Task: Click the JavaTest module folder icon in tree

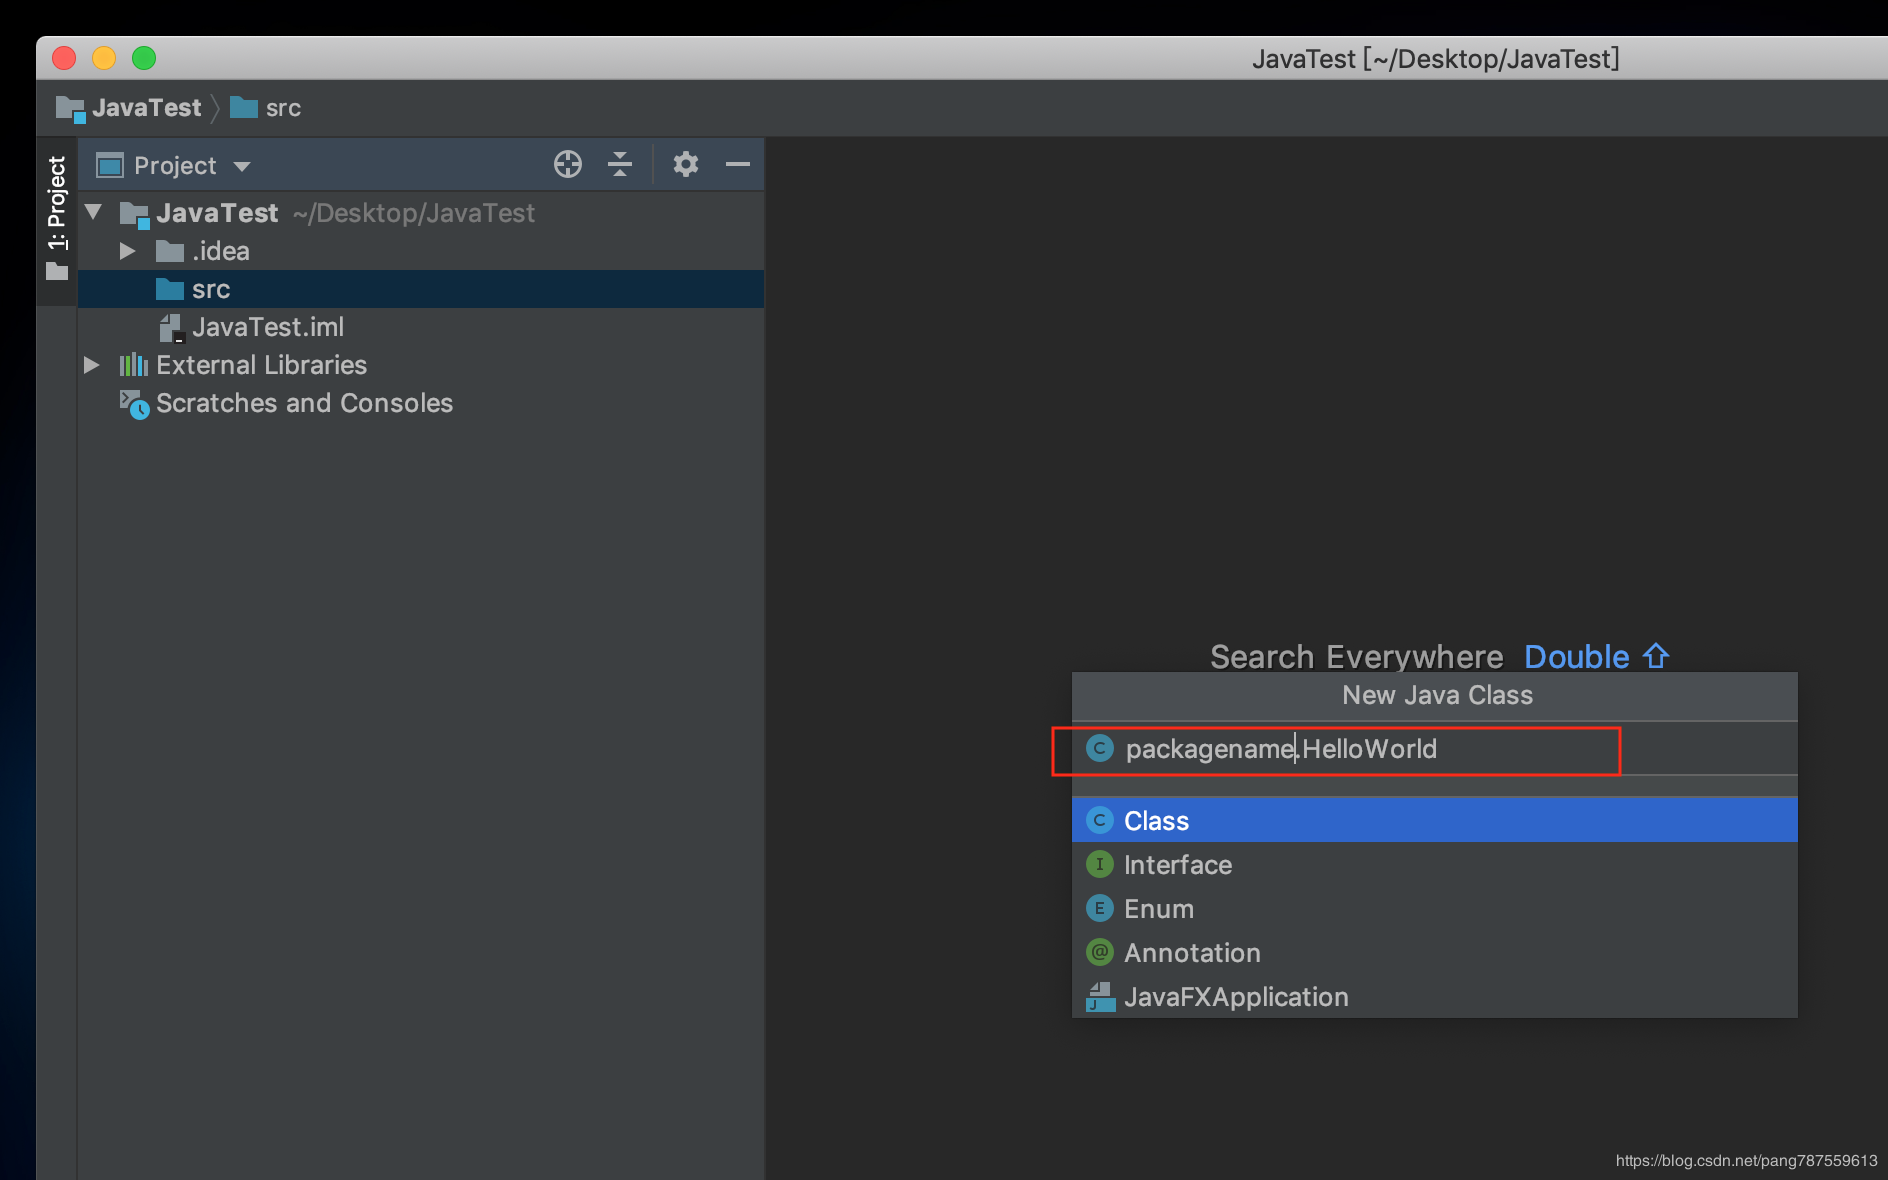Action: click(134, 214)
